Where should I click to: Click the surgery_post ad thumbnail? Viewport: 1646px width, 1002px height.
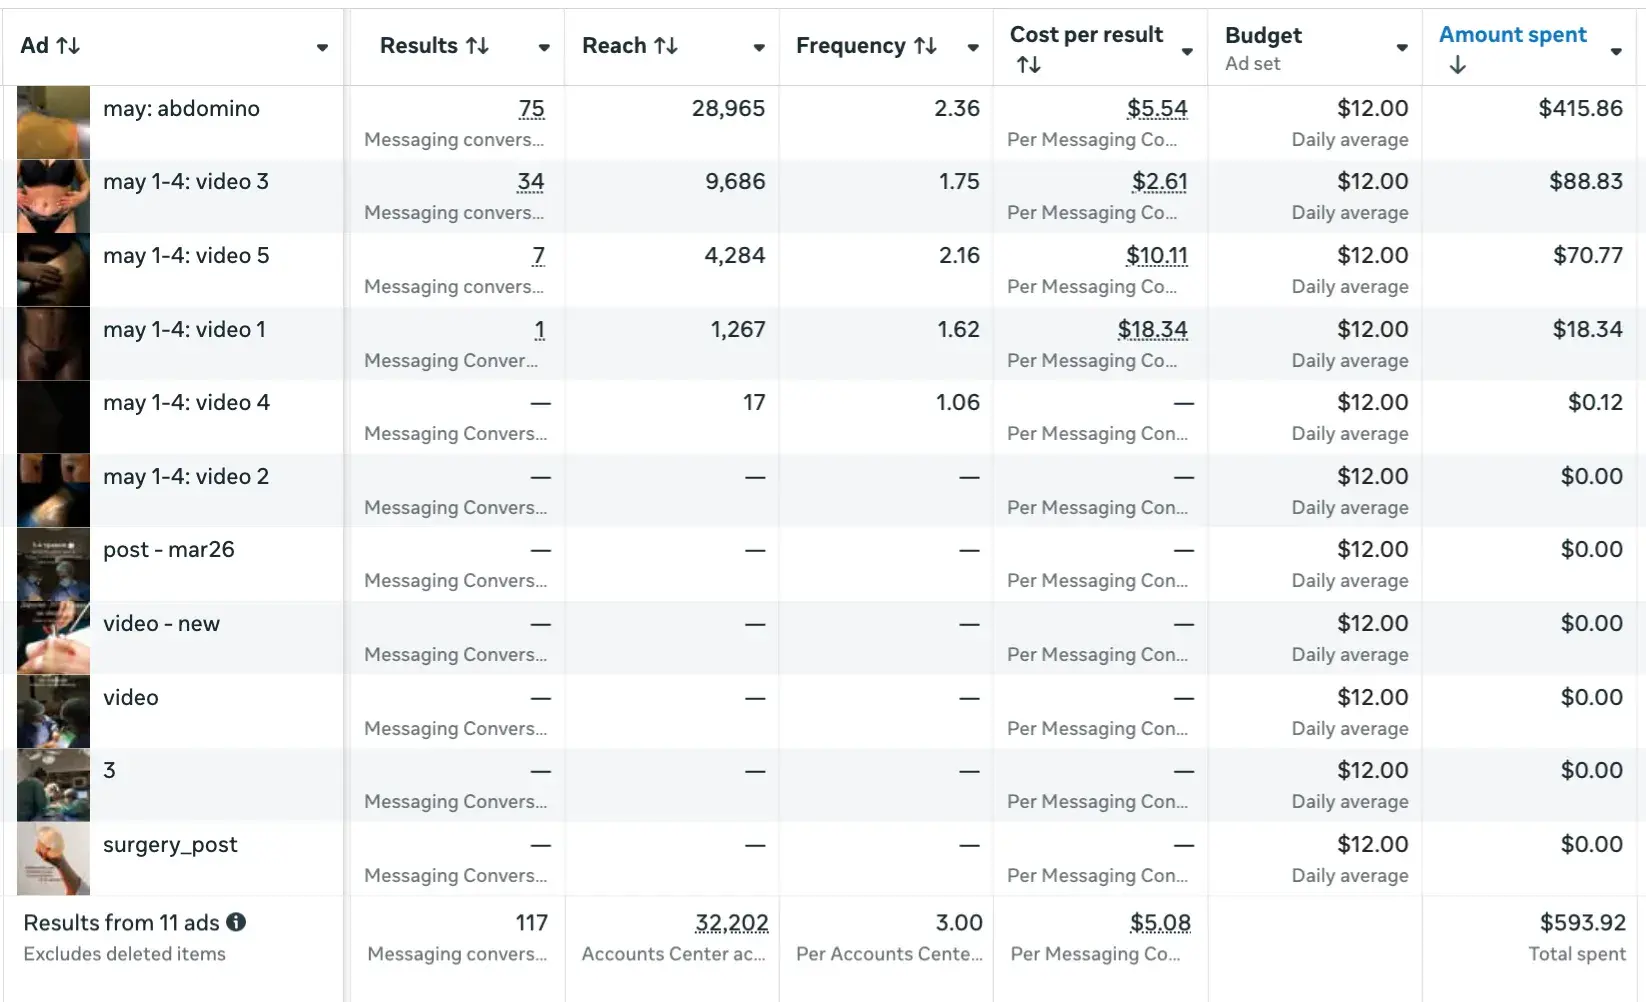point(53,859)
